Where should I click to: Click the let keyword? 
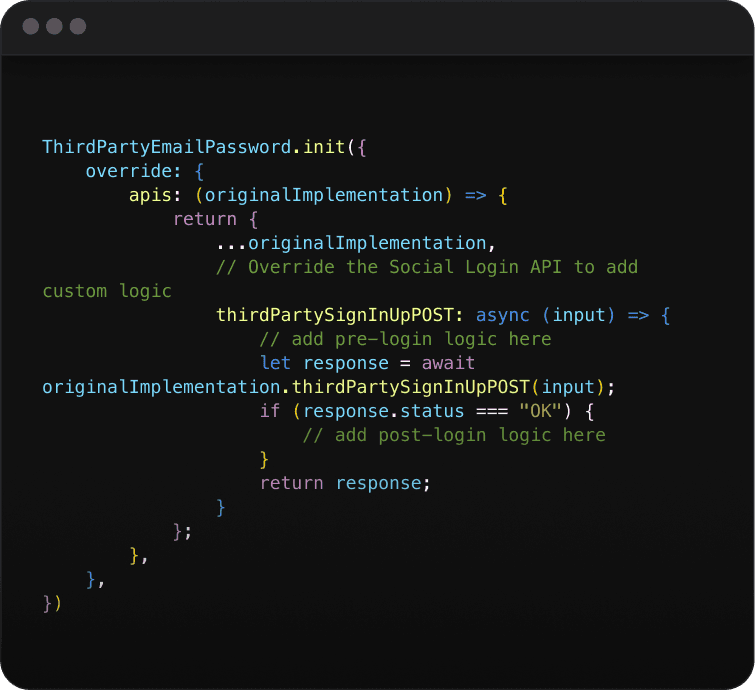pos(275,363)
